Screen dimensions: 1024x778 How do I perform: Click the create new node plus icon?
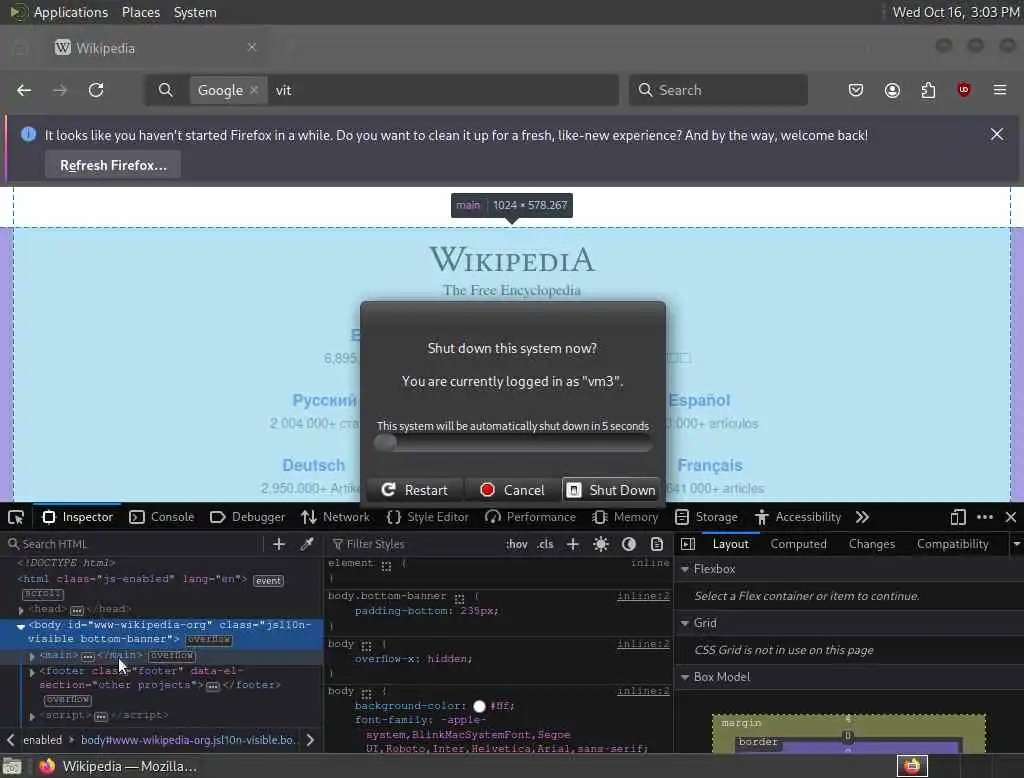click(x=279, y=543)
